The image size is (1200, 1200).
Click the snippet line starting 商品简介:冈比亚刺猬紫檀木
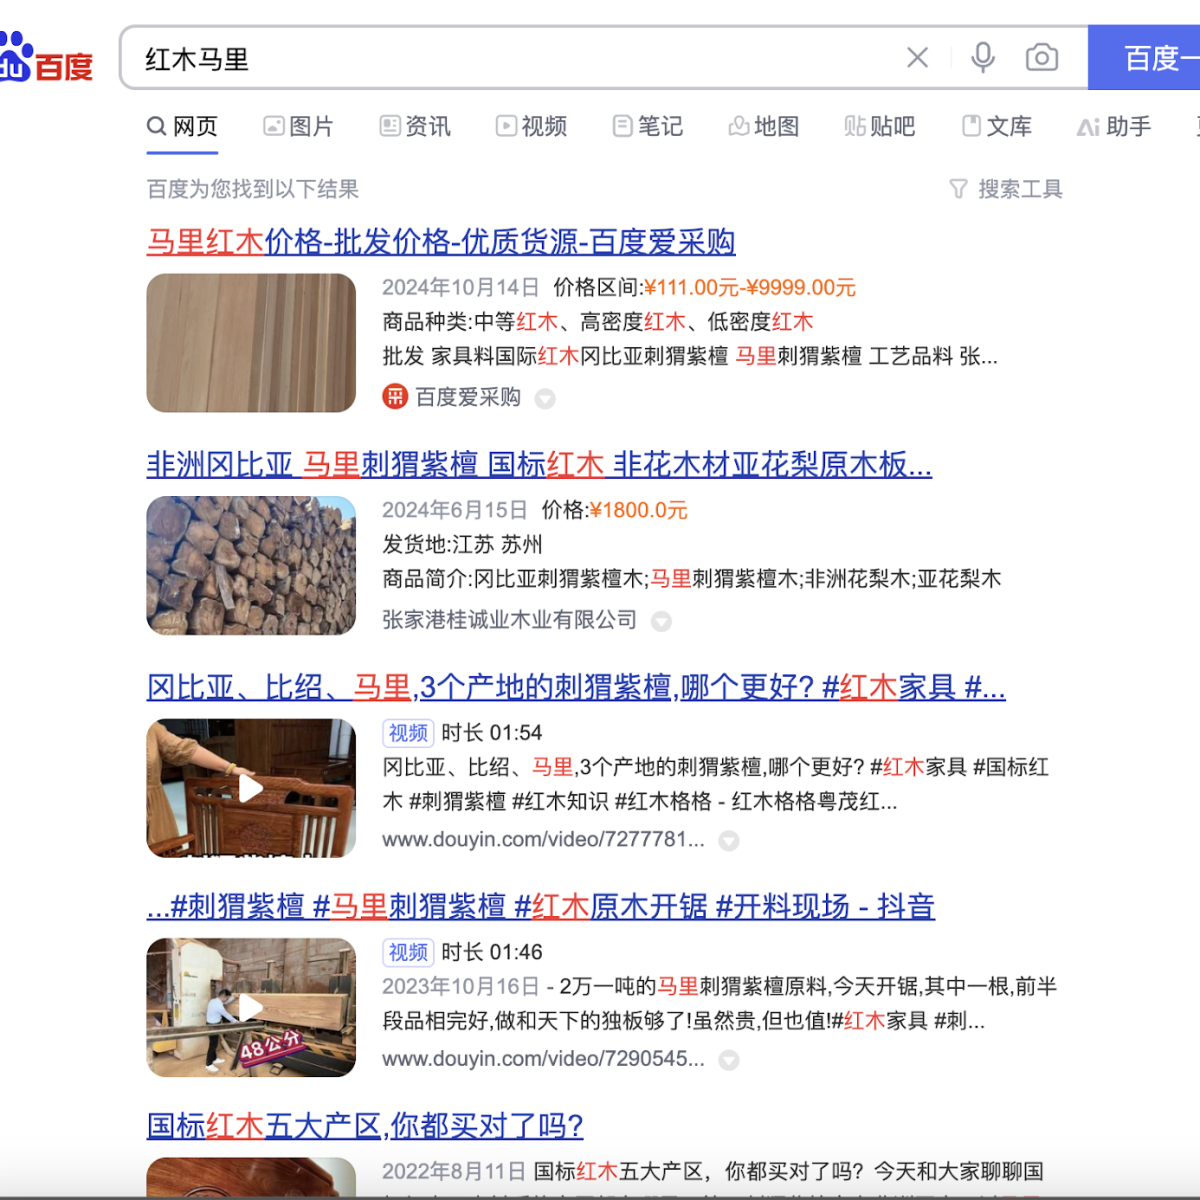click(692, 579)
